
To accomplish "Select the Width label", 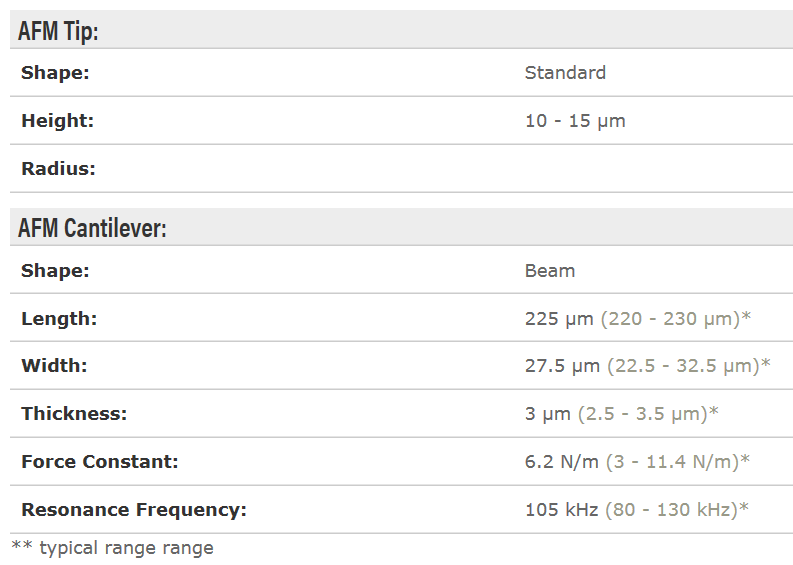I will point(54,366).
